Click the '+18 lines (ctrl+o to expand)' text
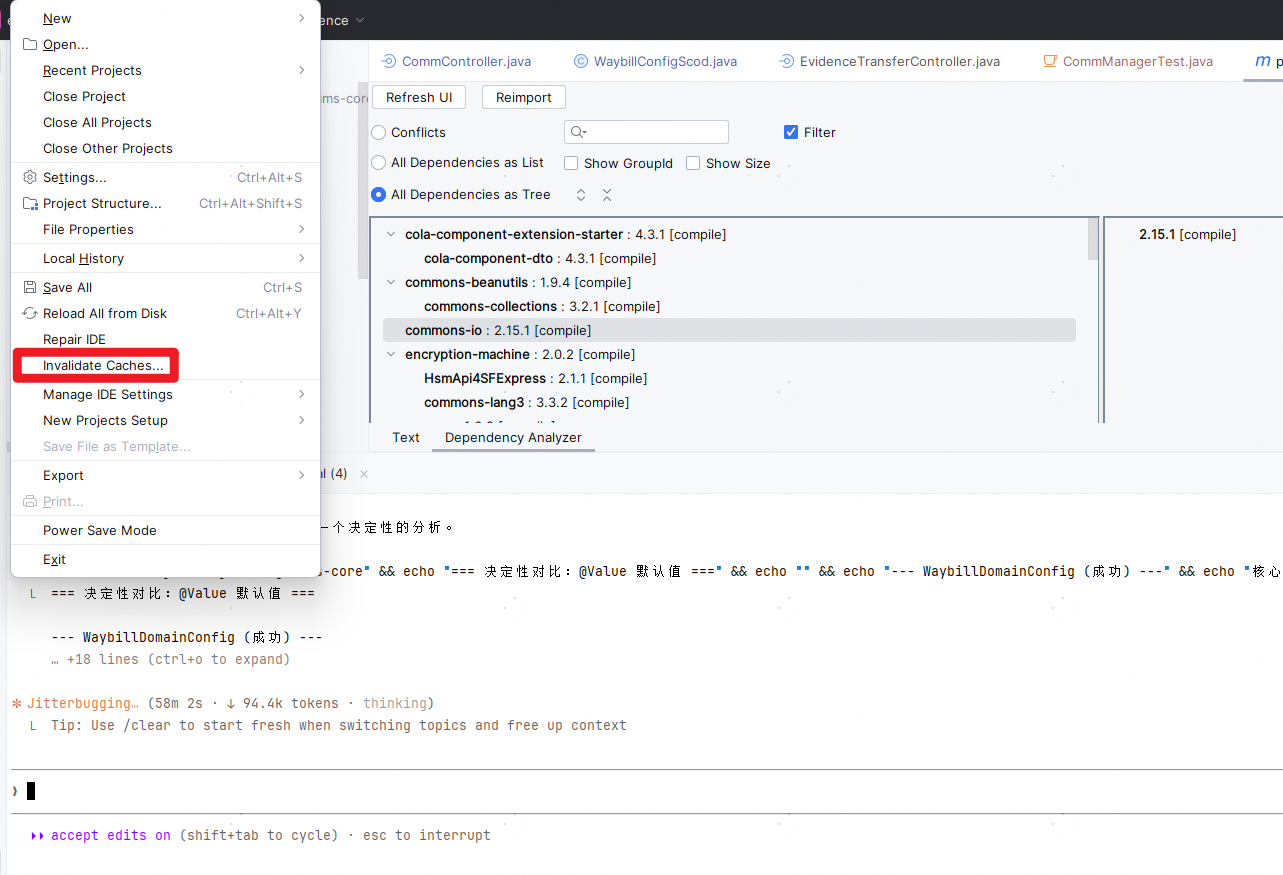This screenshot has width=1283, height=875. [x=178, y=659]
